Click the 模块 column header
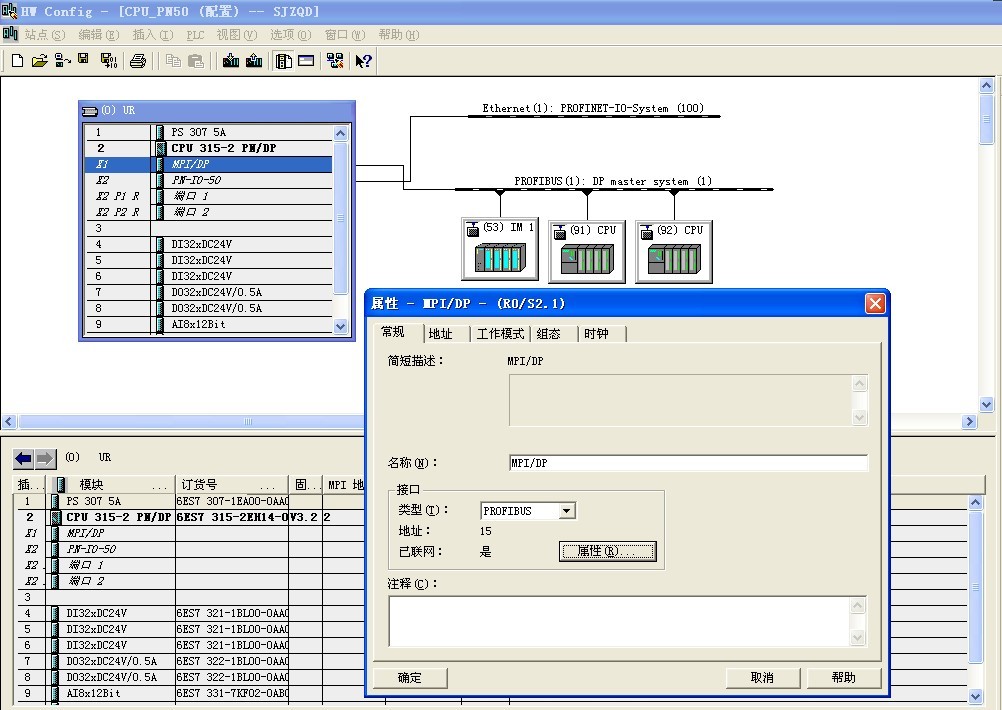Viewport: 1002px width, 710px height. (112, 485)
